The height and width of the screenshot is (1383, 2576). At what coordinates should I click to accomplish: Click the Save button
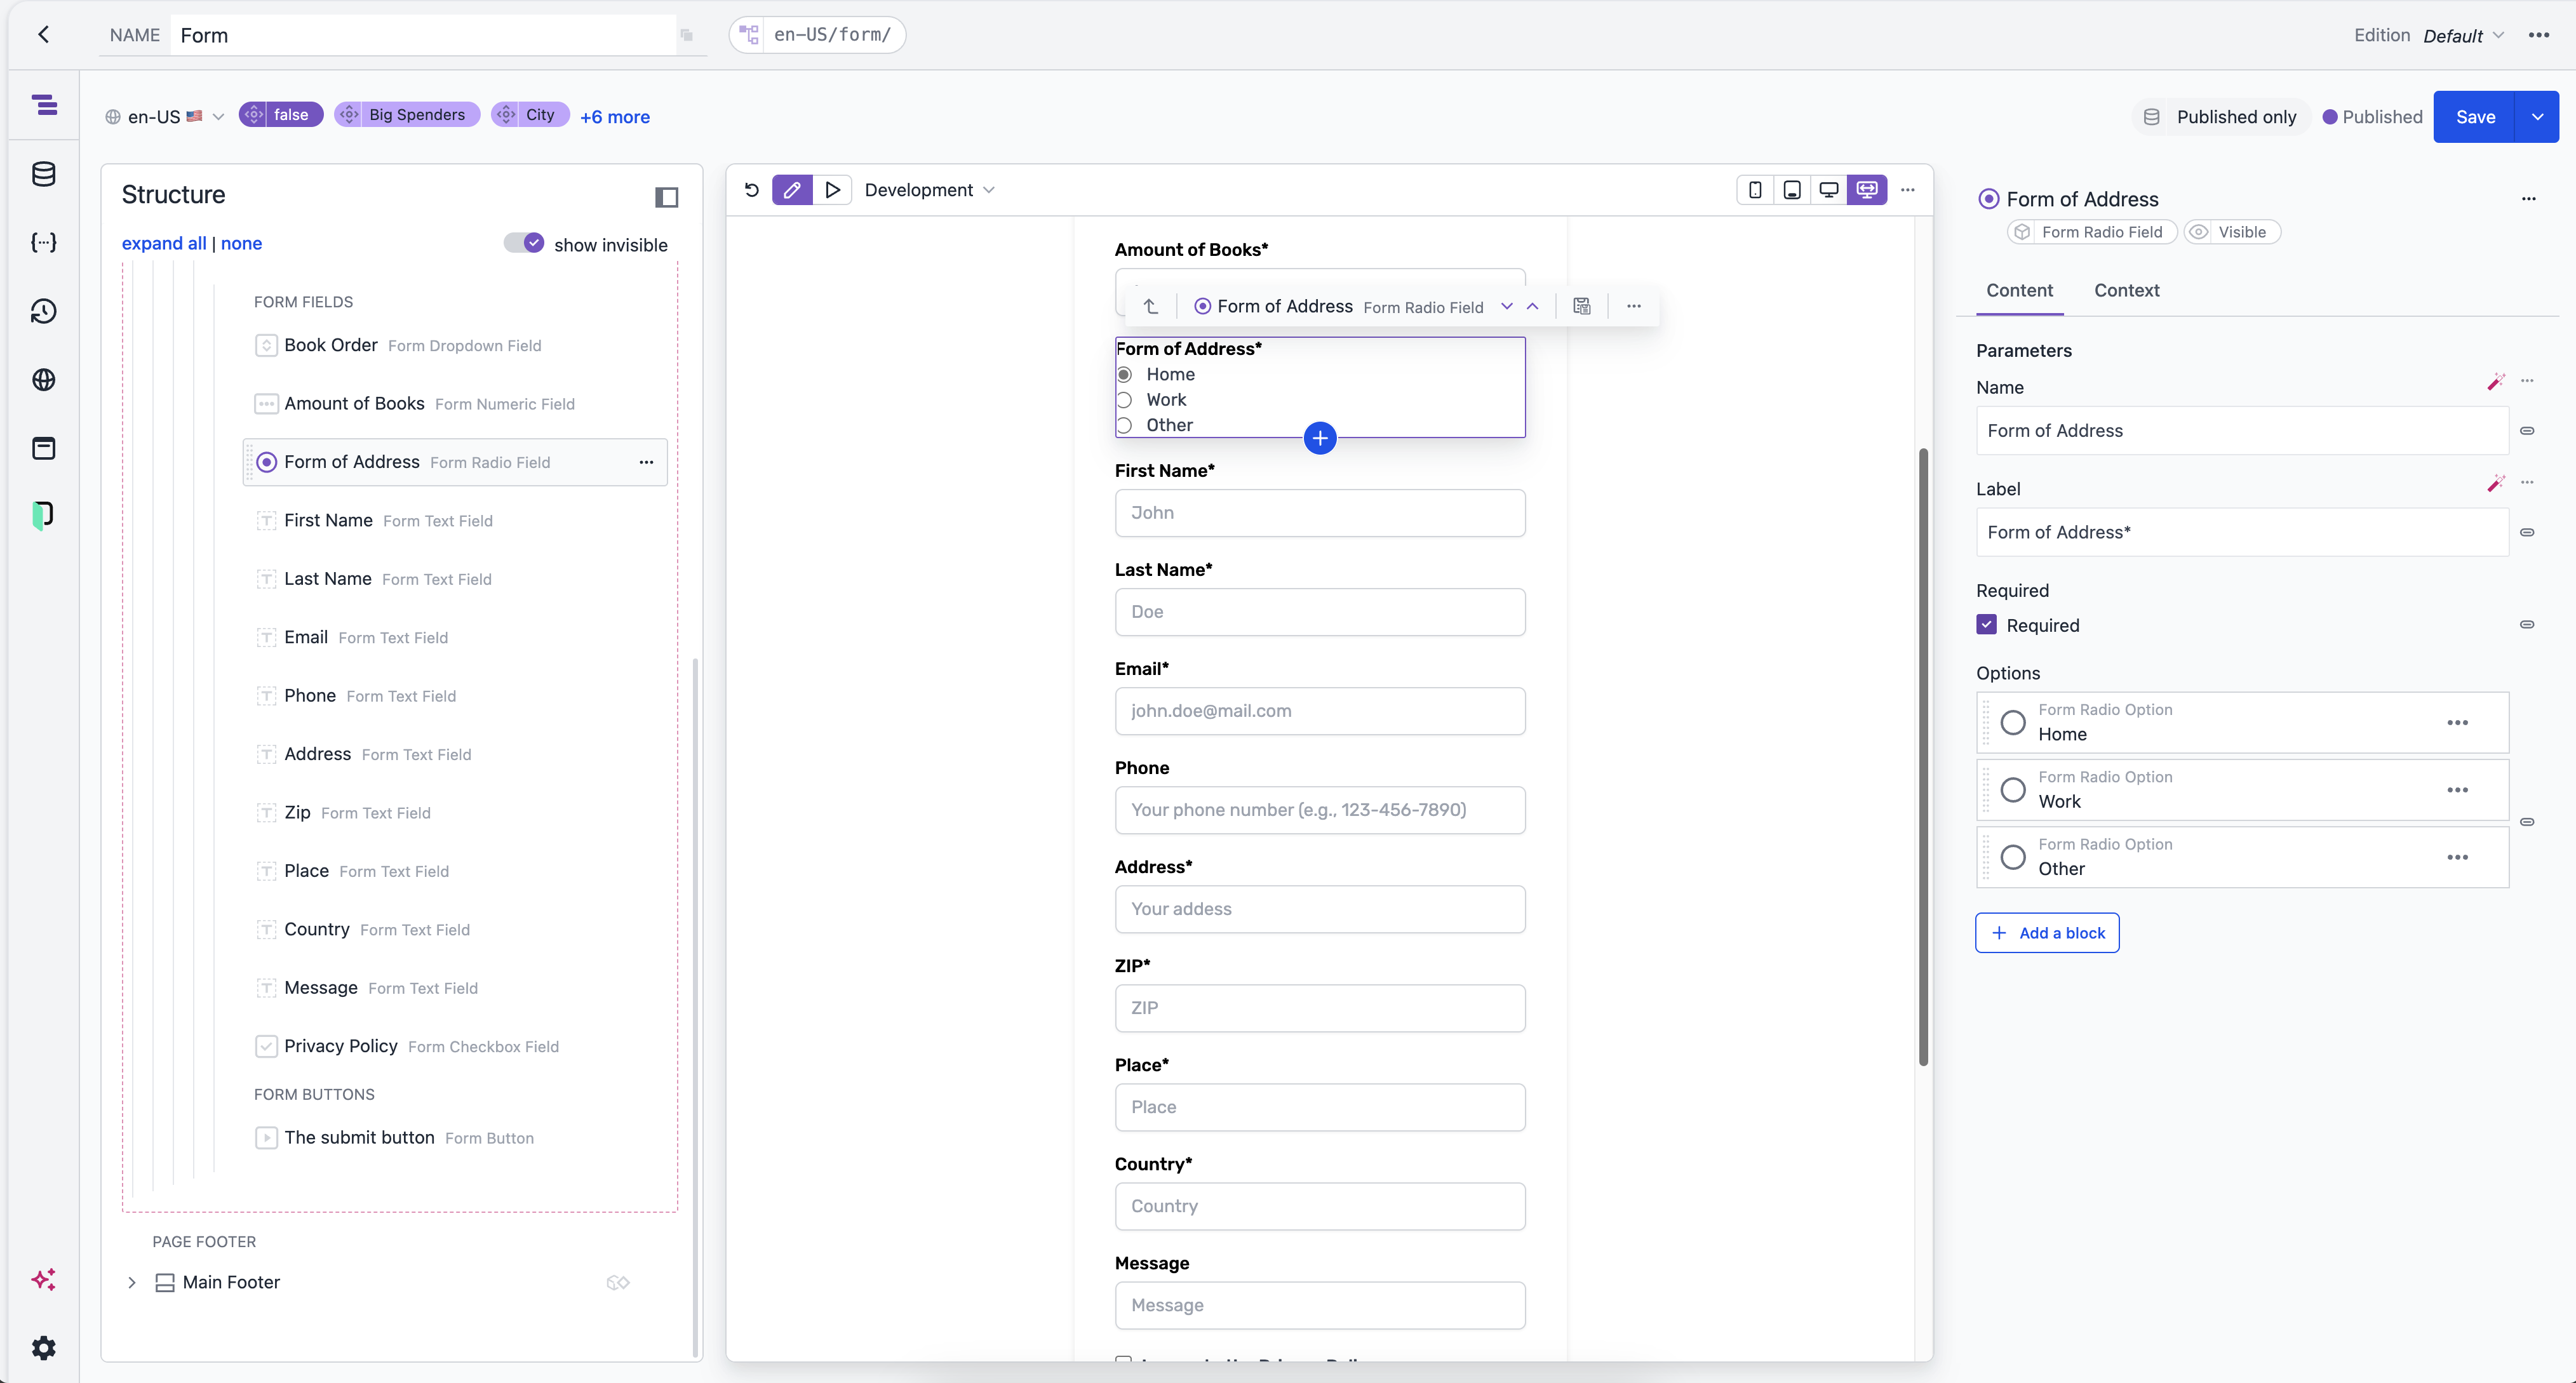(2475, 116)
